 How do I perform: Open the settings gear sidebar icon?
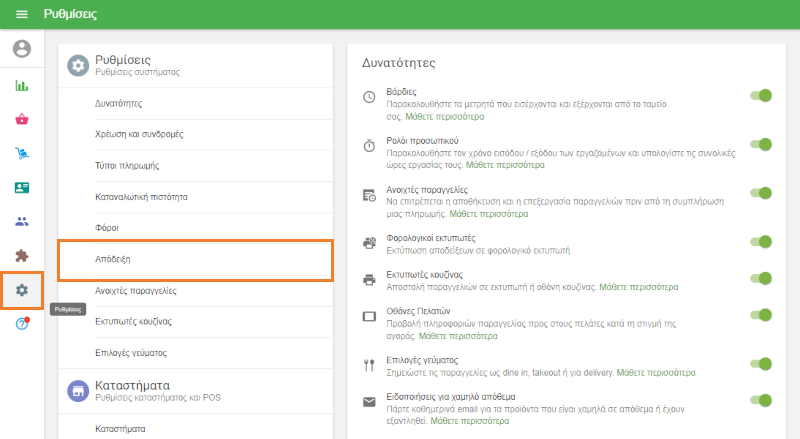click(x=22, y=289)
